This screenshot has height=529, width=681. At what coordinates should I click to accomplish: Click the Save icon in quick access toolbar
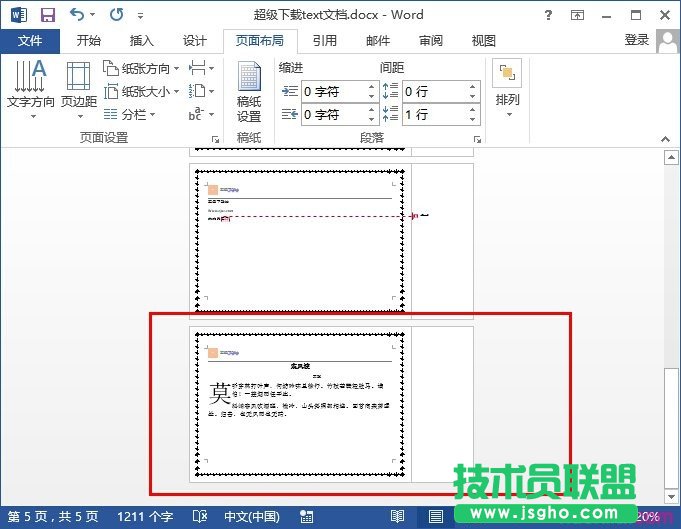point(47,16)
